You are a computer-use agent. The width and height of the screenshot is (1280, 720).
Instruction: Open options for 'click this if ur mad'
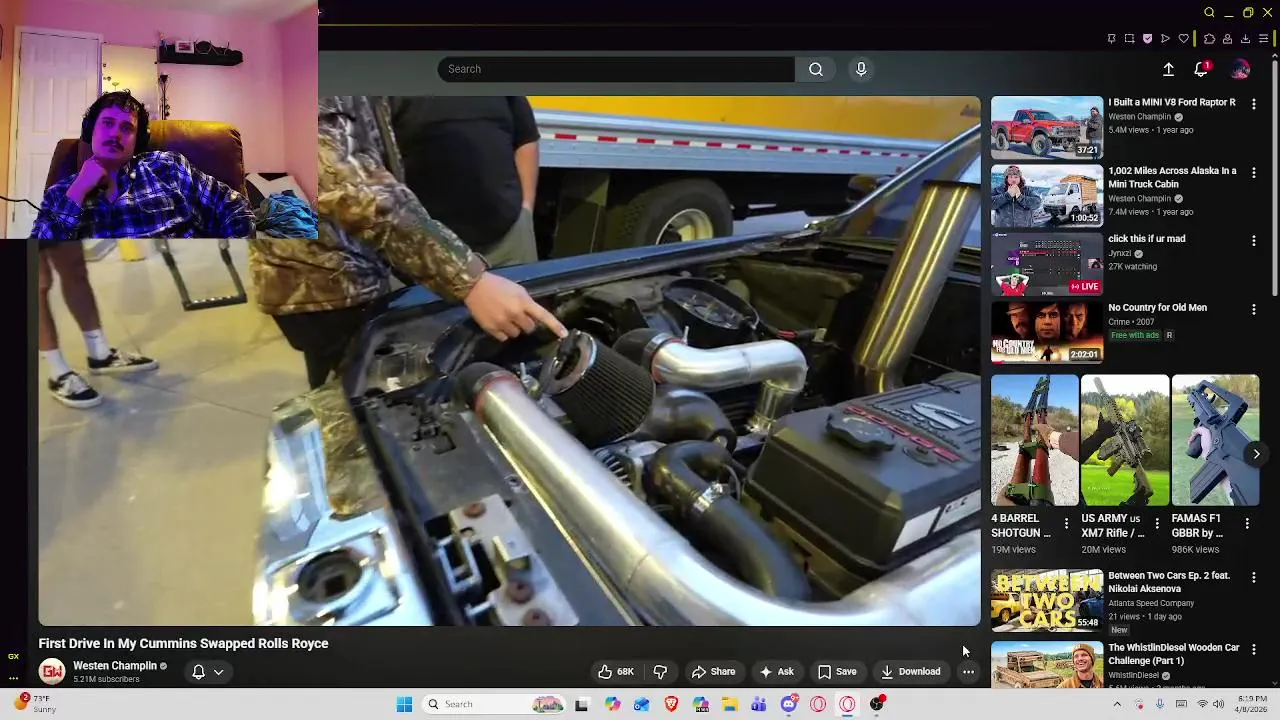coord(1254,241)
